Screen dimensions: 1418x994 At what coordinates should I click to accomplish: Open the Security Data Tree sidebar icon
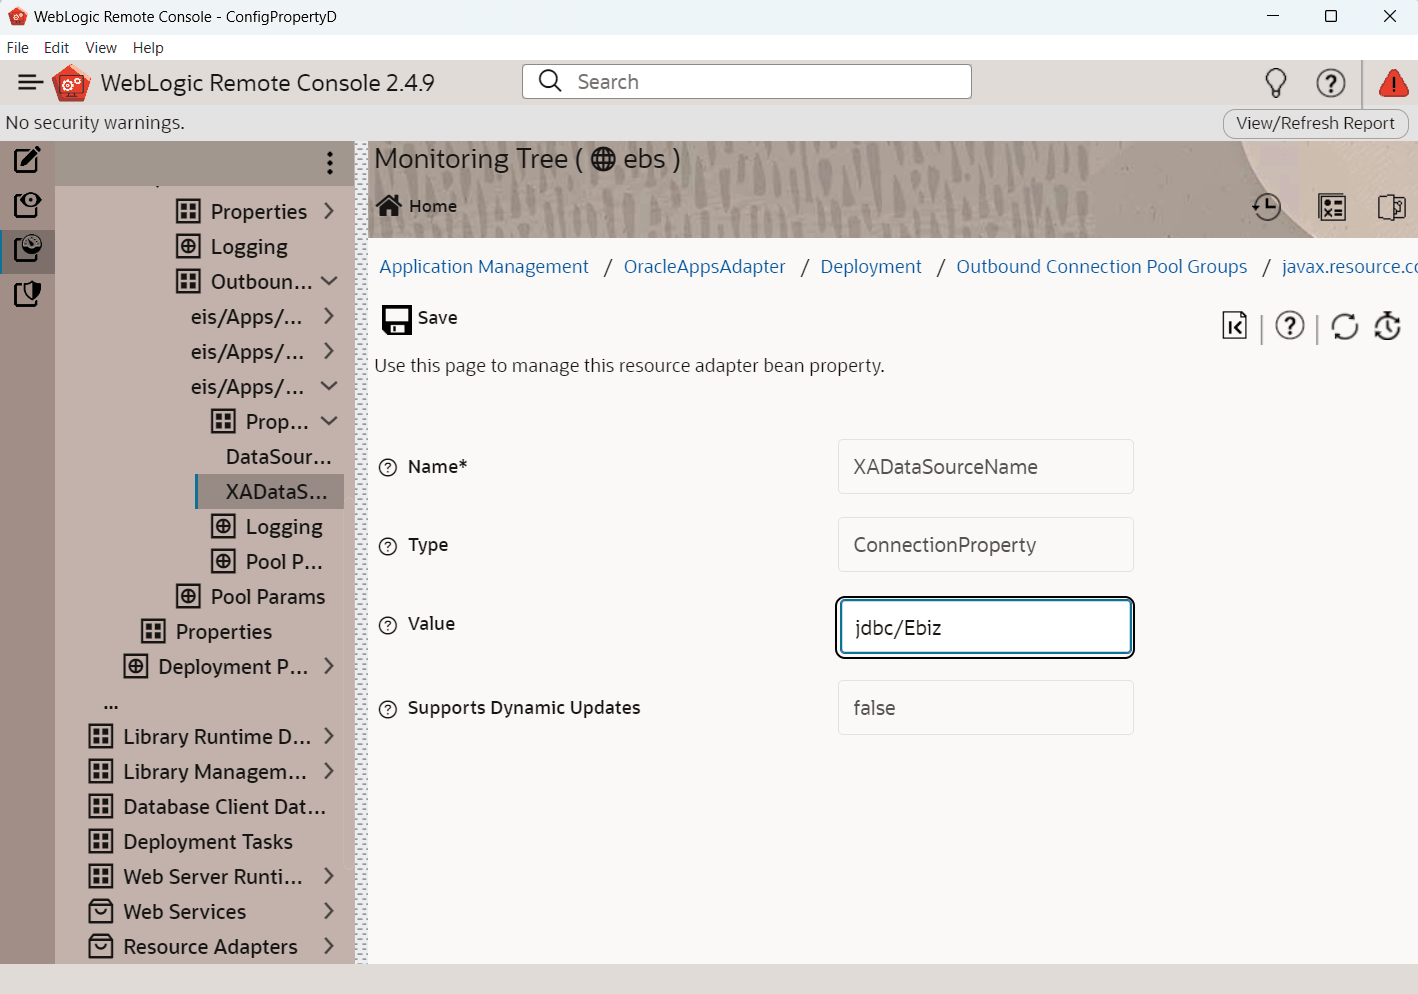coord(27,293)
